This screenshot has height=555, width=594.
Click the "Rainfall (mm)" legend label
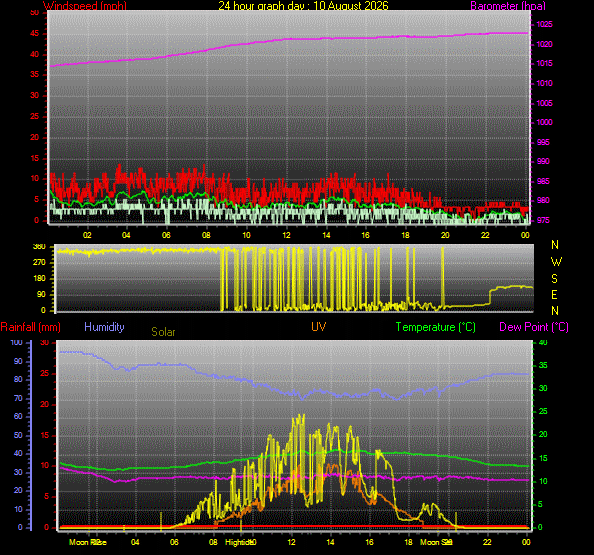tap(31, 327)
